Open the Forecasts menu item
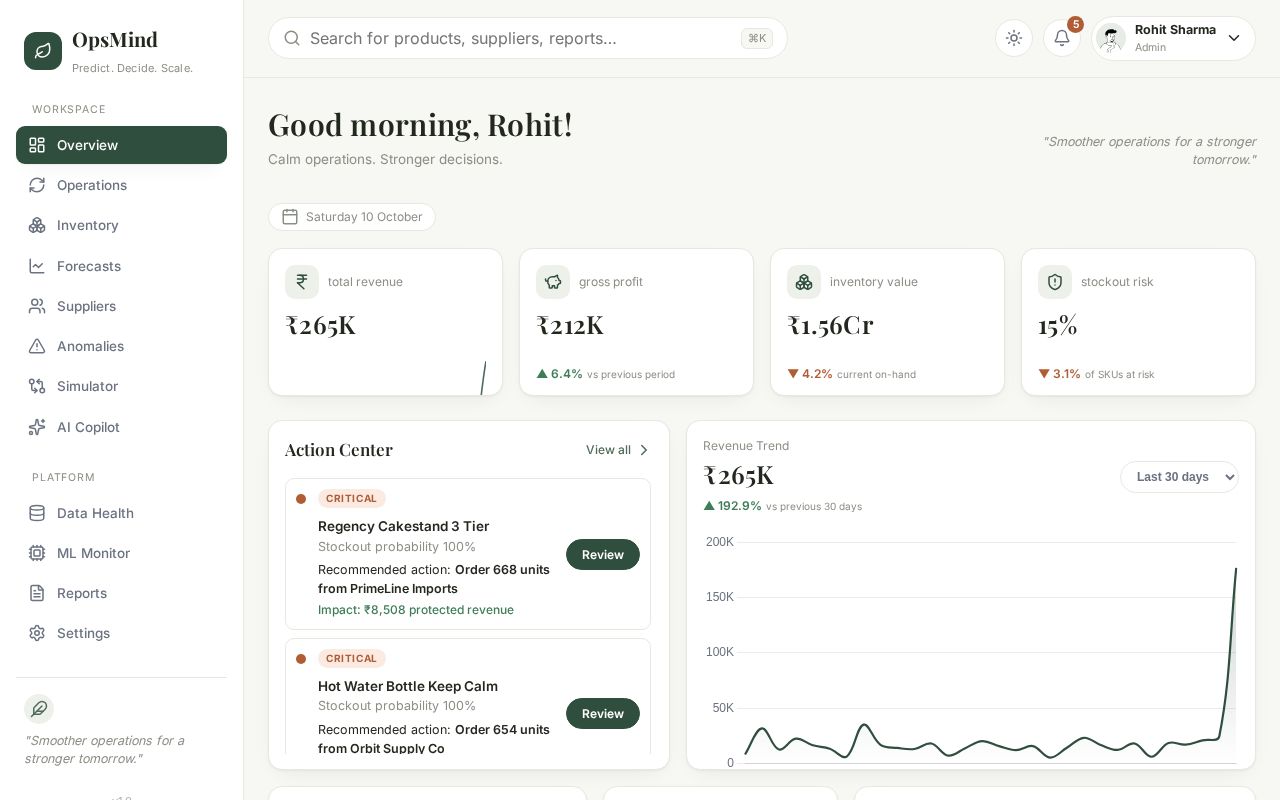The height and width of the screenshot is (800, 1280). (121, 266)
